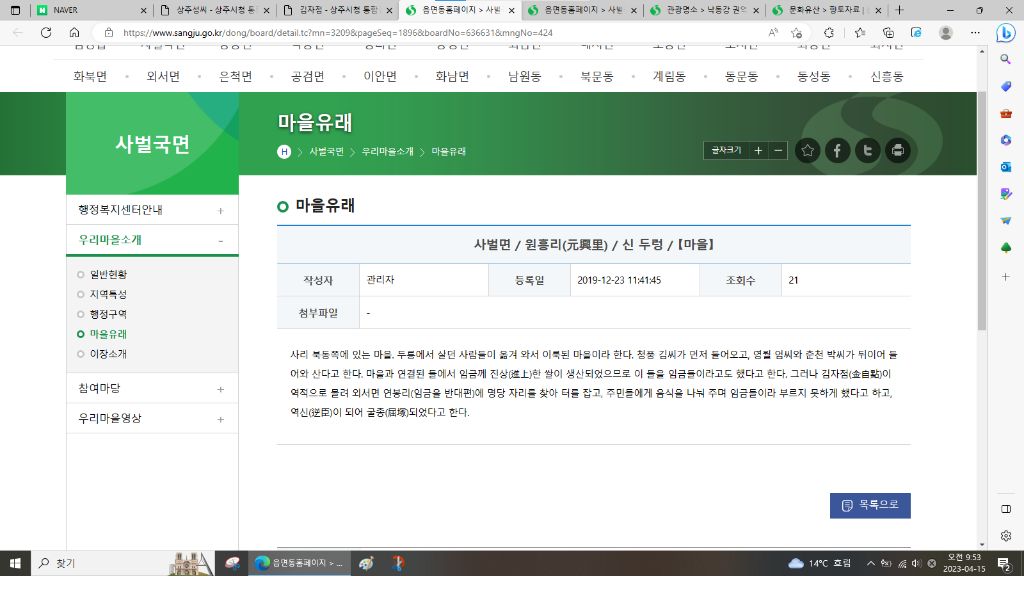1024x603 pixels.
Task: Bookmark page with the star icon
Action: 807,150
